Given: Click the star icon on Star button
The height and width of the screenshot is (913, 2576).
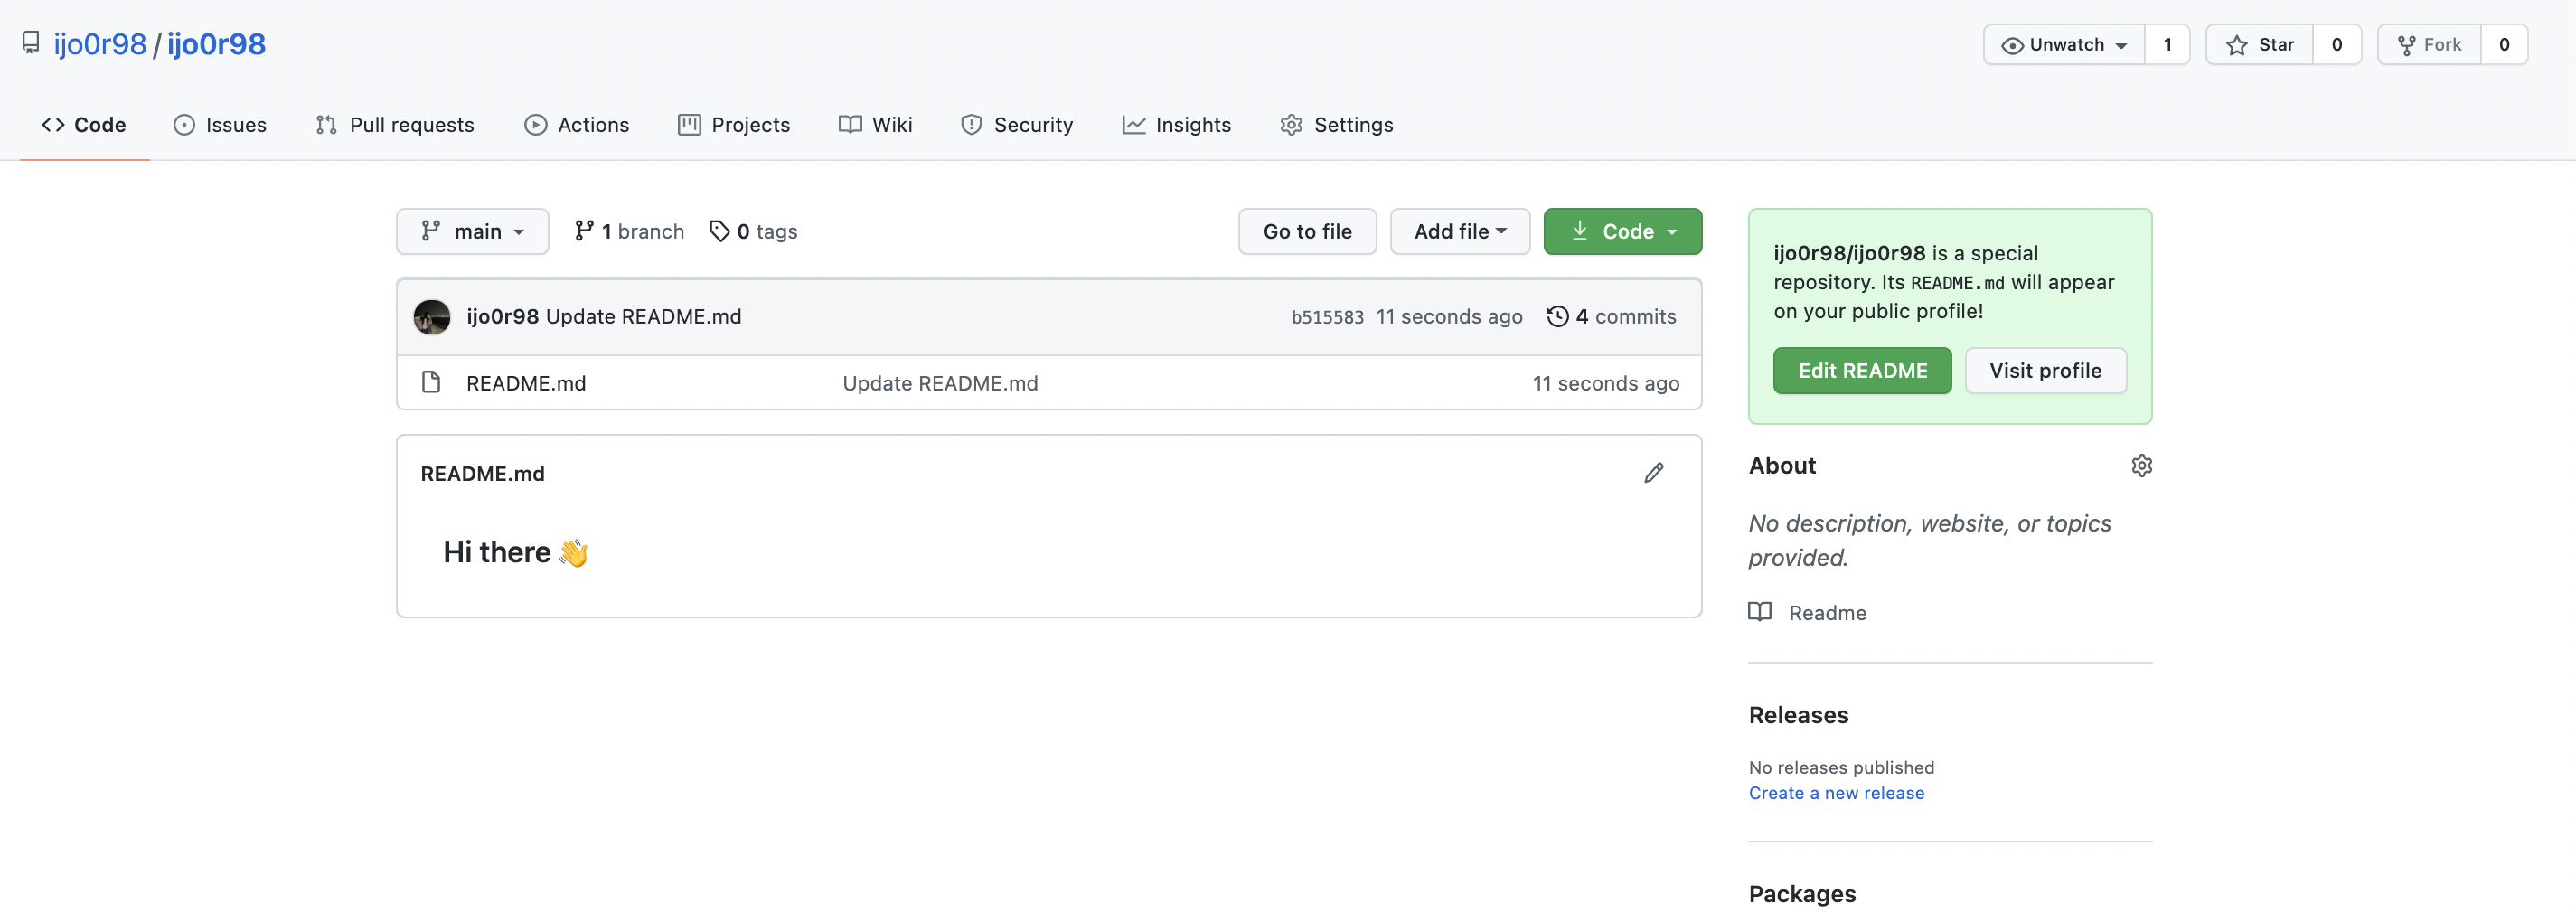Looking at the screenshot, I should pyautogui.click(x=2237, y=45).
